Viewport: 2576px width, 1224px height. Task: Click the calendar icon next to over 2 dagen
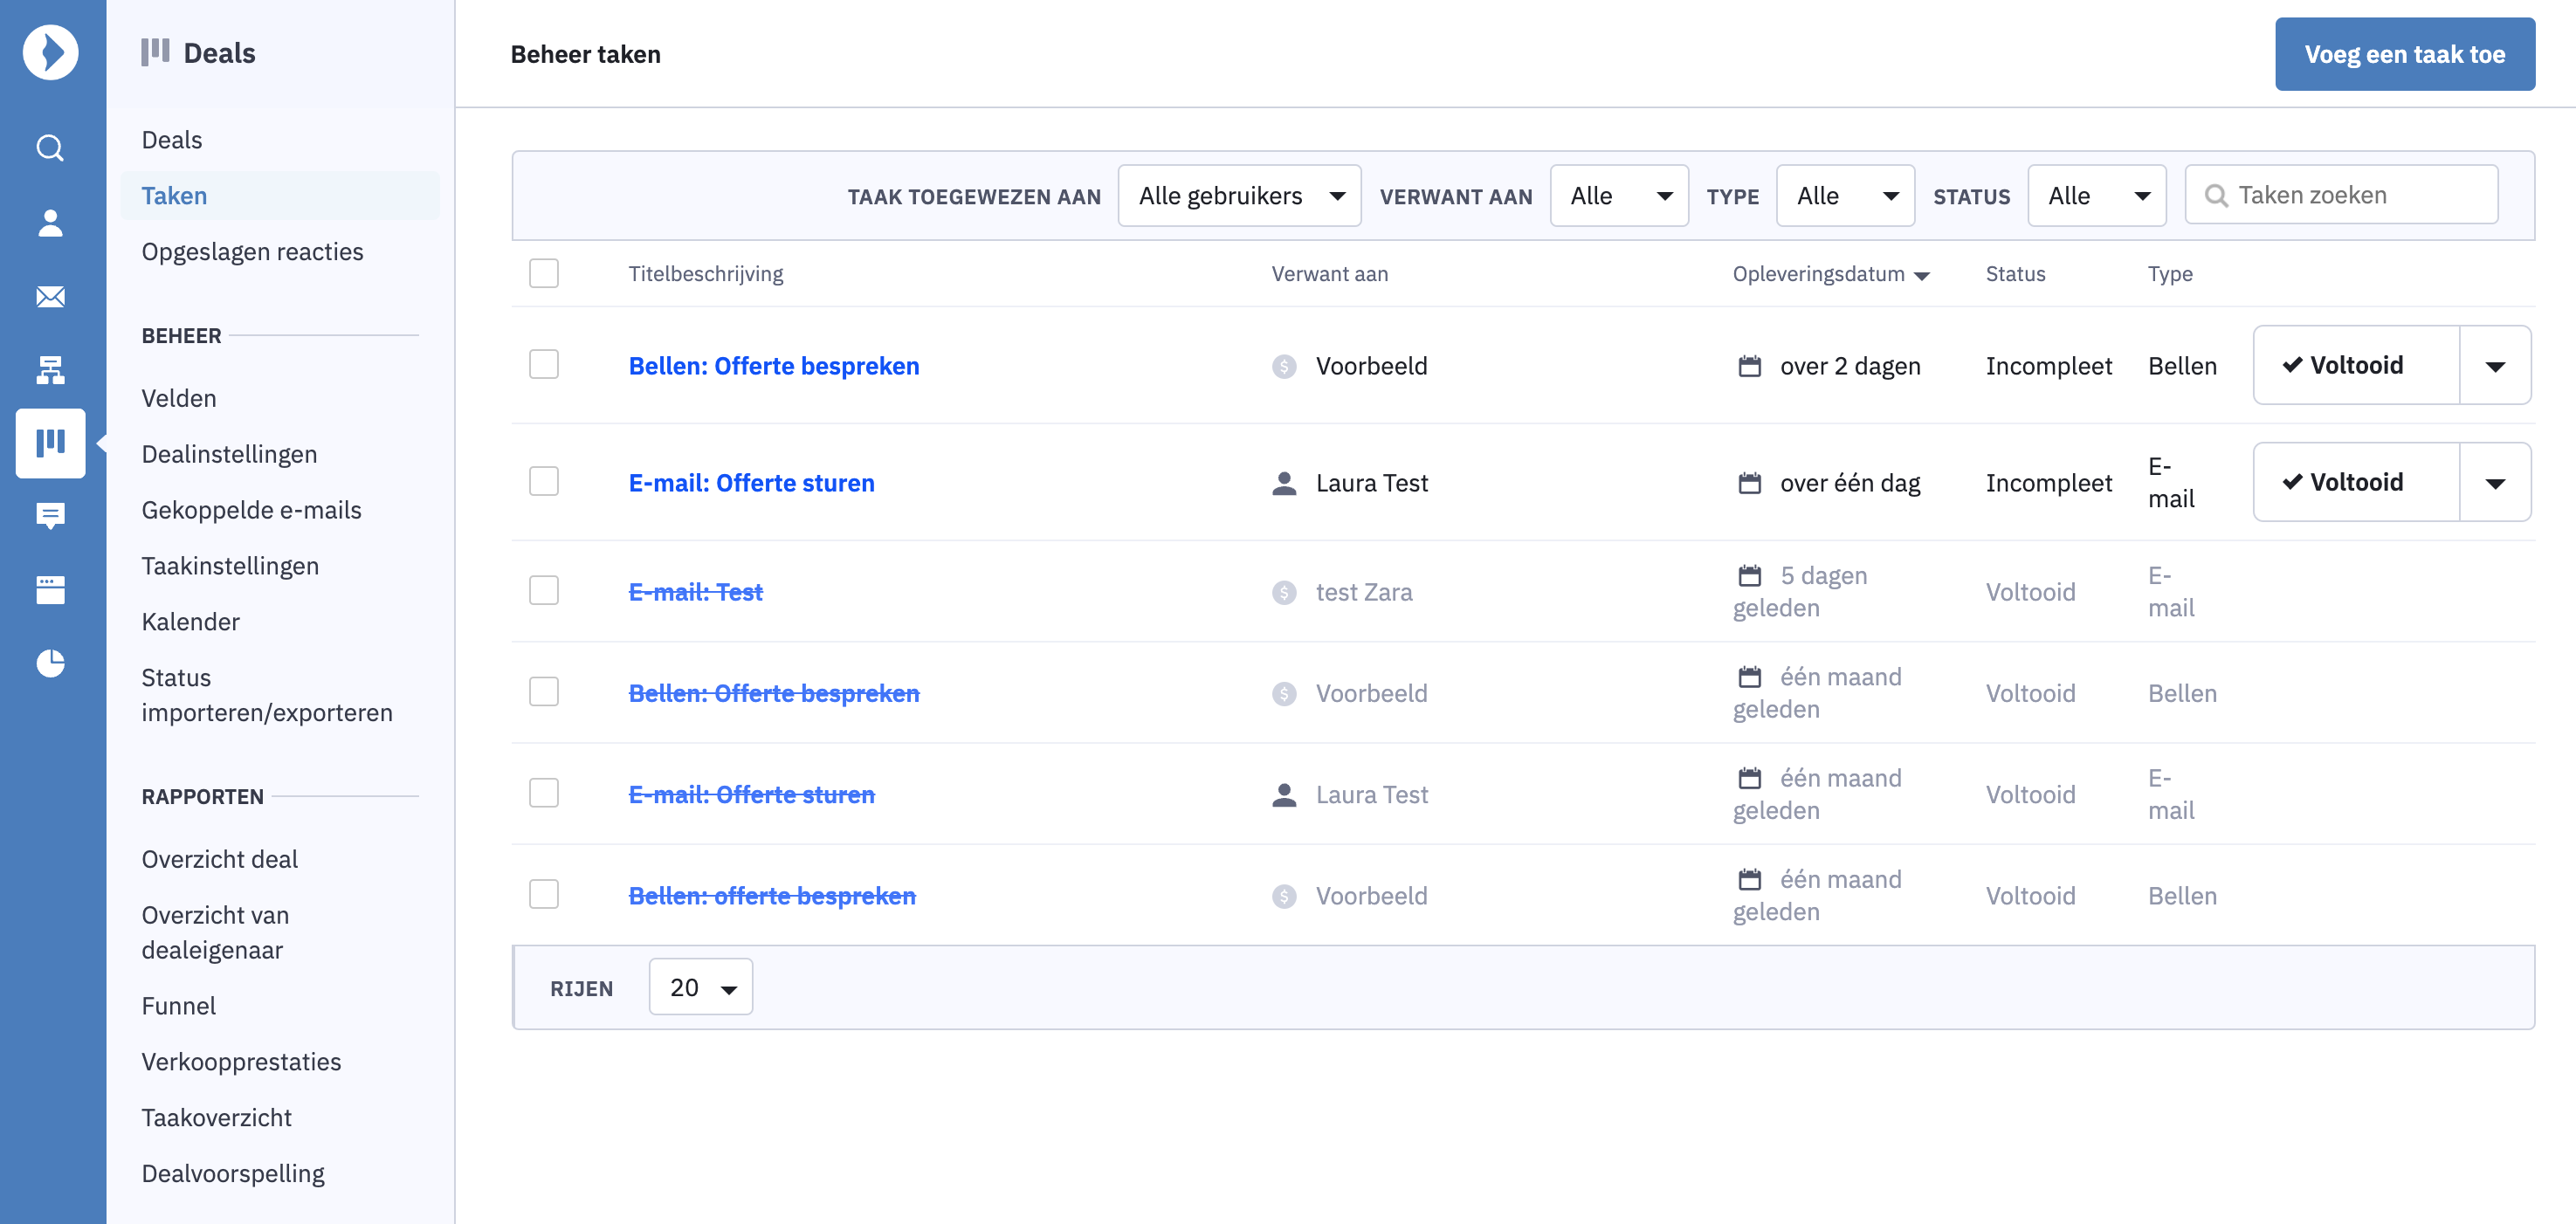(1749, 366)
